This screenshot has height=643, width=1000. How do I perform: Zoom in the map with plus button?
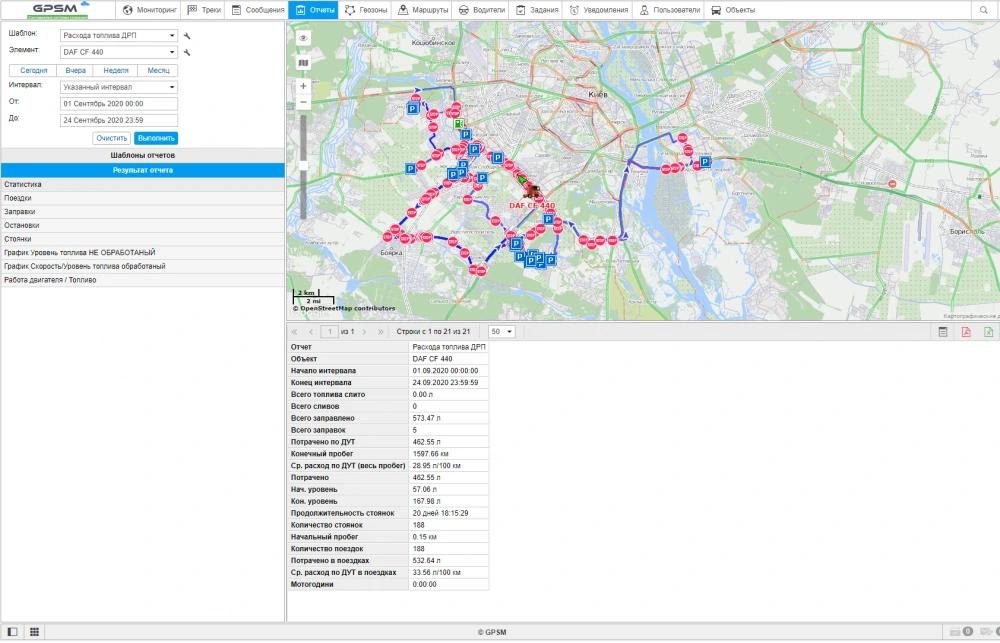(x=303, y=86)
